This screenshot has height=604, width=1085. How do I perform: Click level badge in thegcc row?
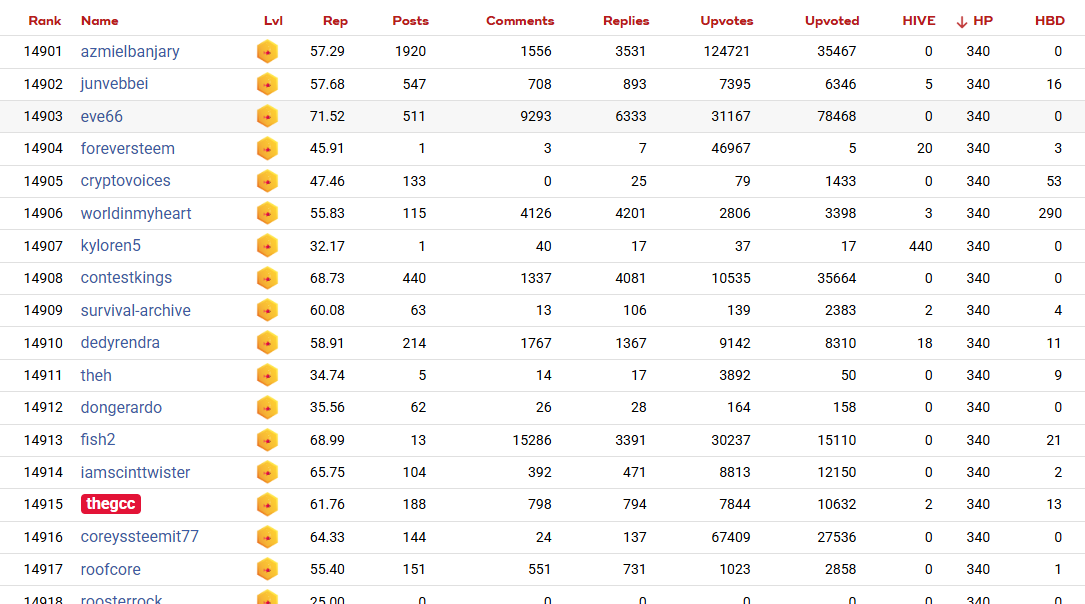coord(267,505)
